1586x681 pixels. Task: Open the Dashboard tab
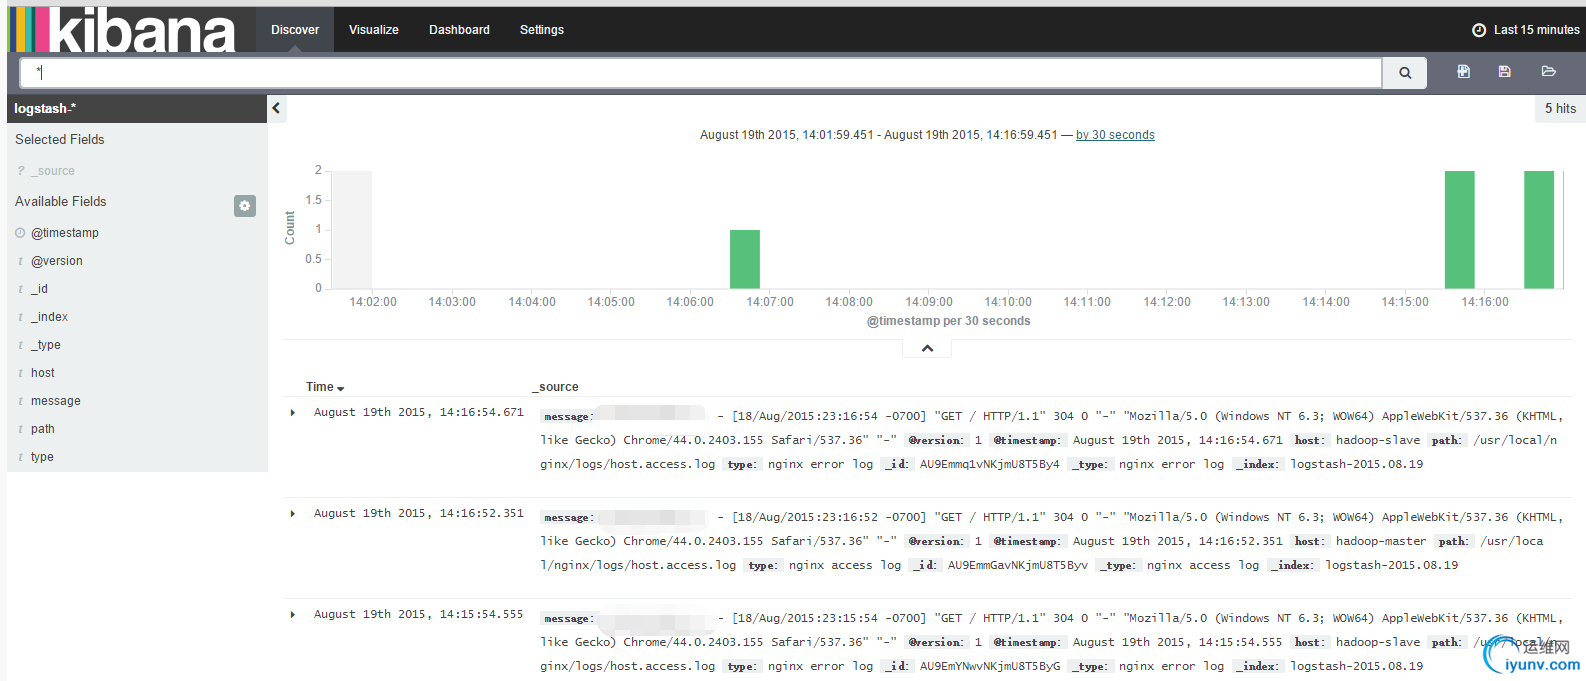[x=459, y=30]
